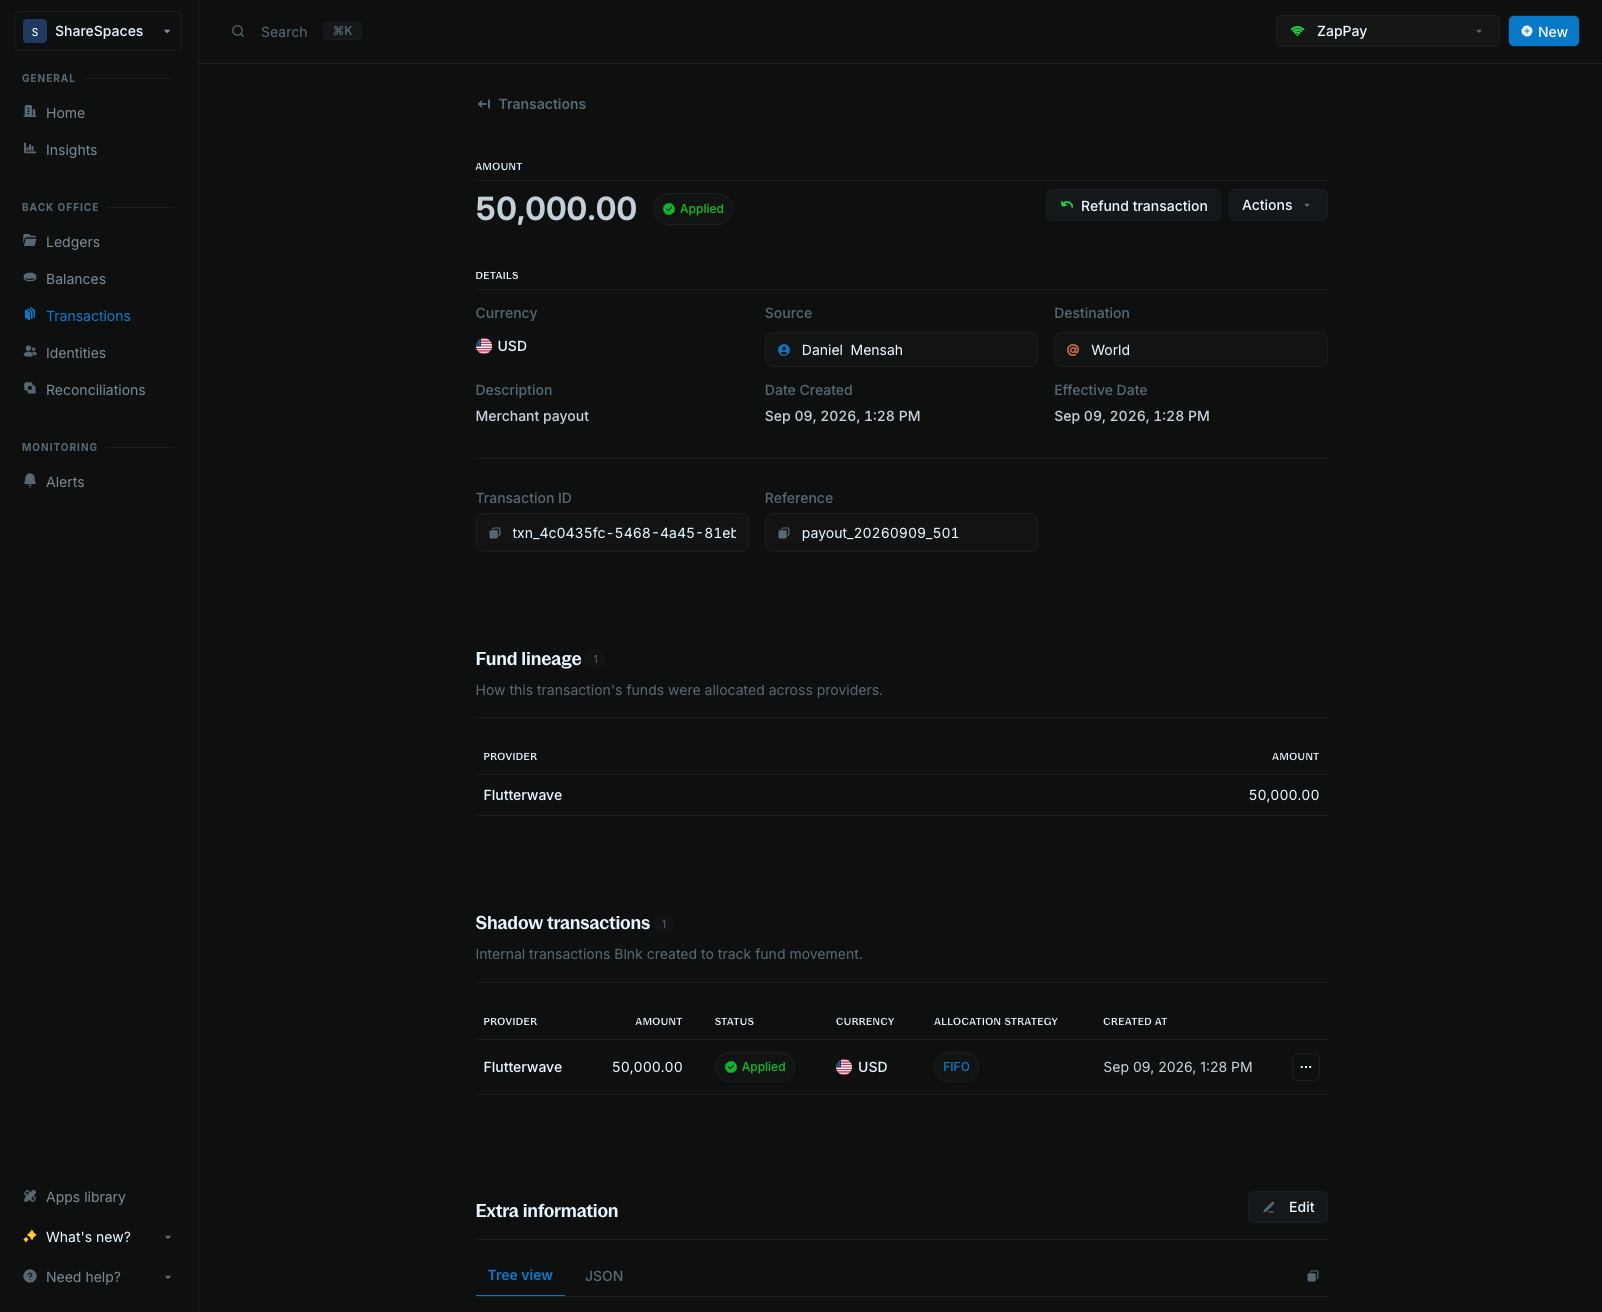Click Flutterwave in Shadow transactions table
Screen dimensions: 1602x1312
tap(523, 1067)
